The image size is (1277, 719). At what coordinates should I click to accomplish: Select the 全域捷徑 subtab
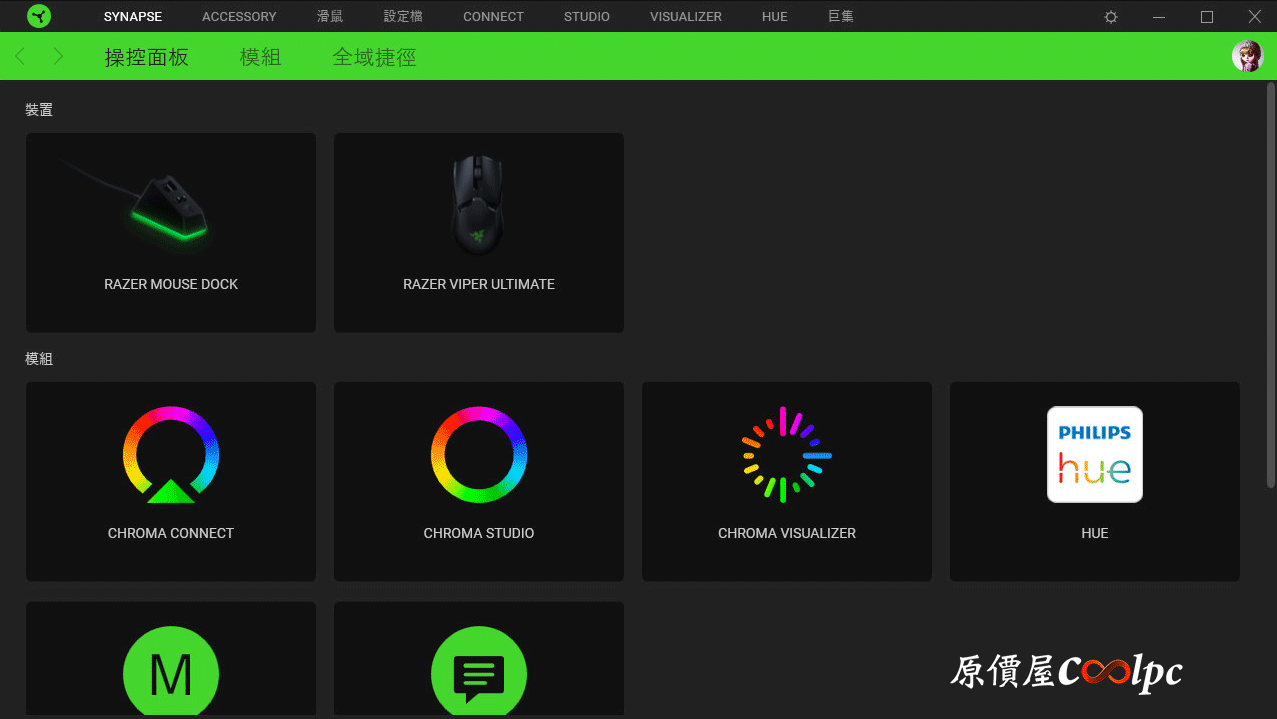click(374, 57)
